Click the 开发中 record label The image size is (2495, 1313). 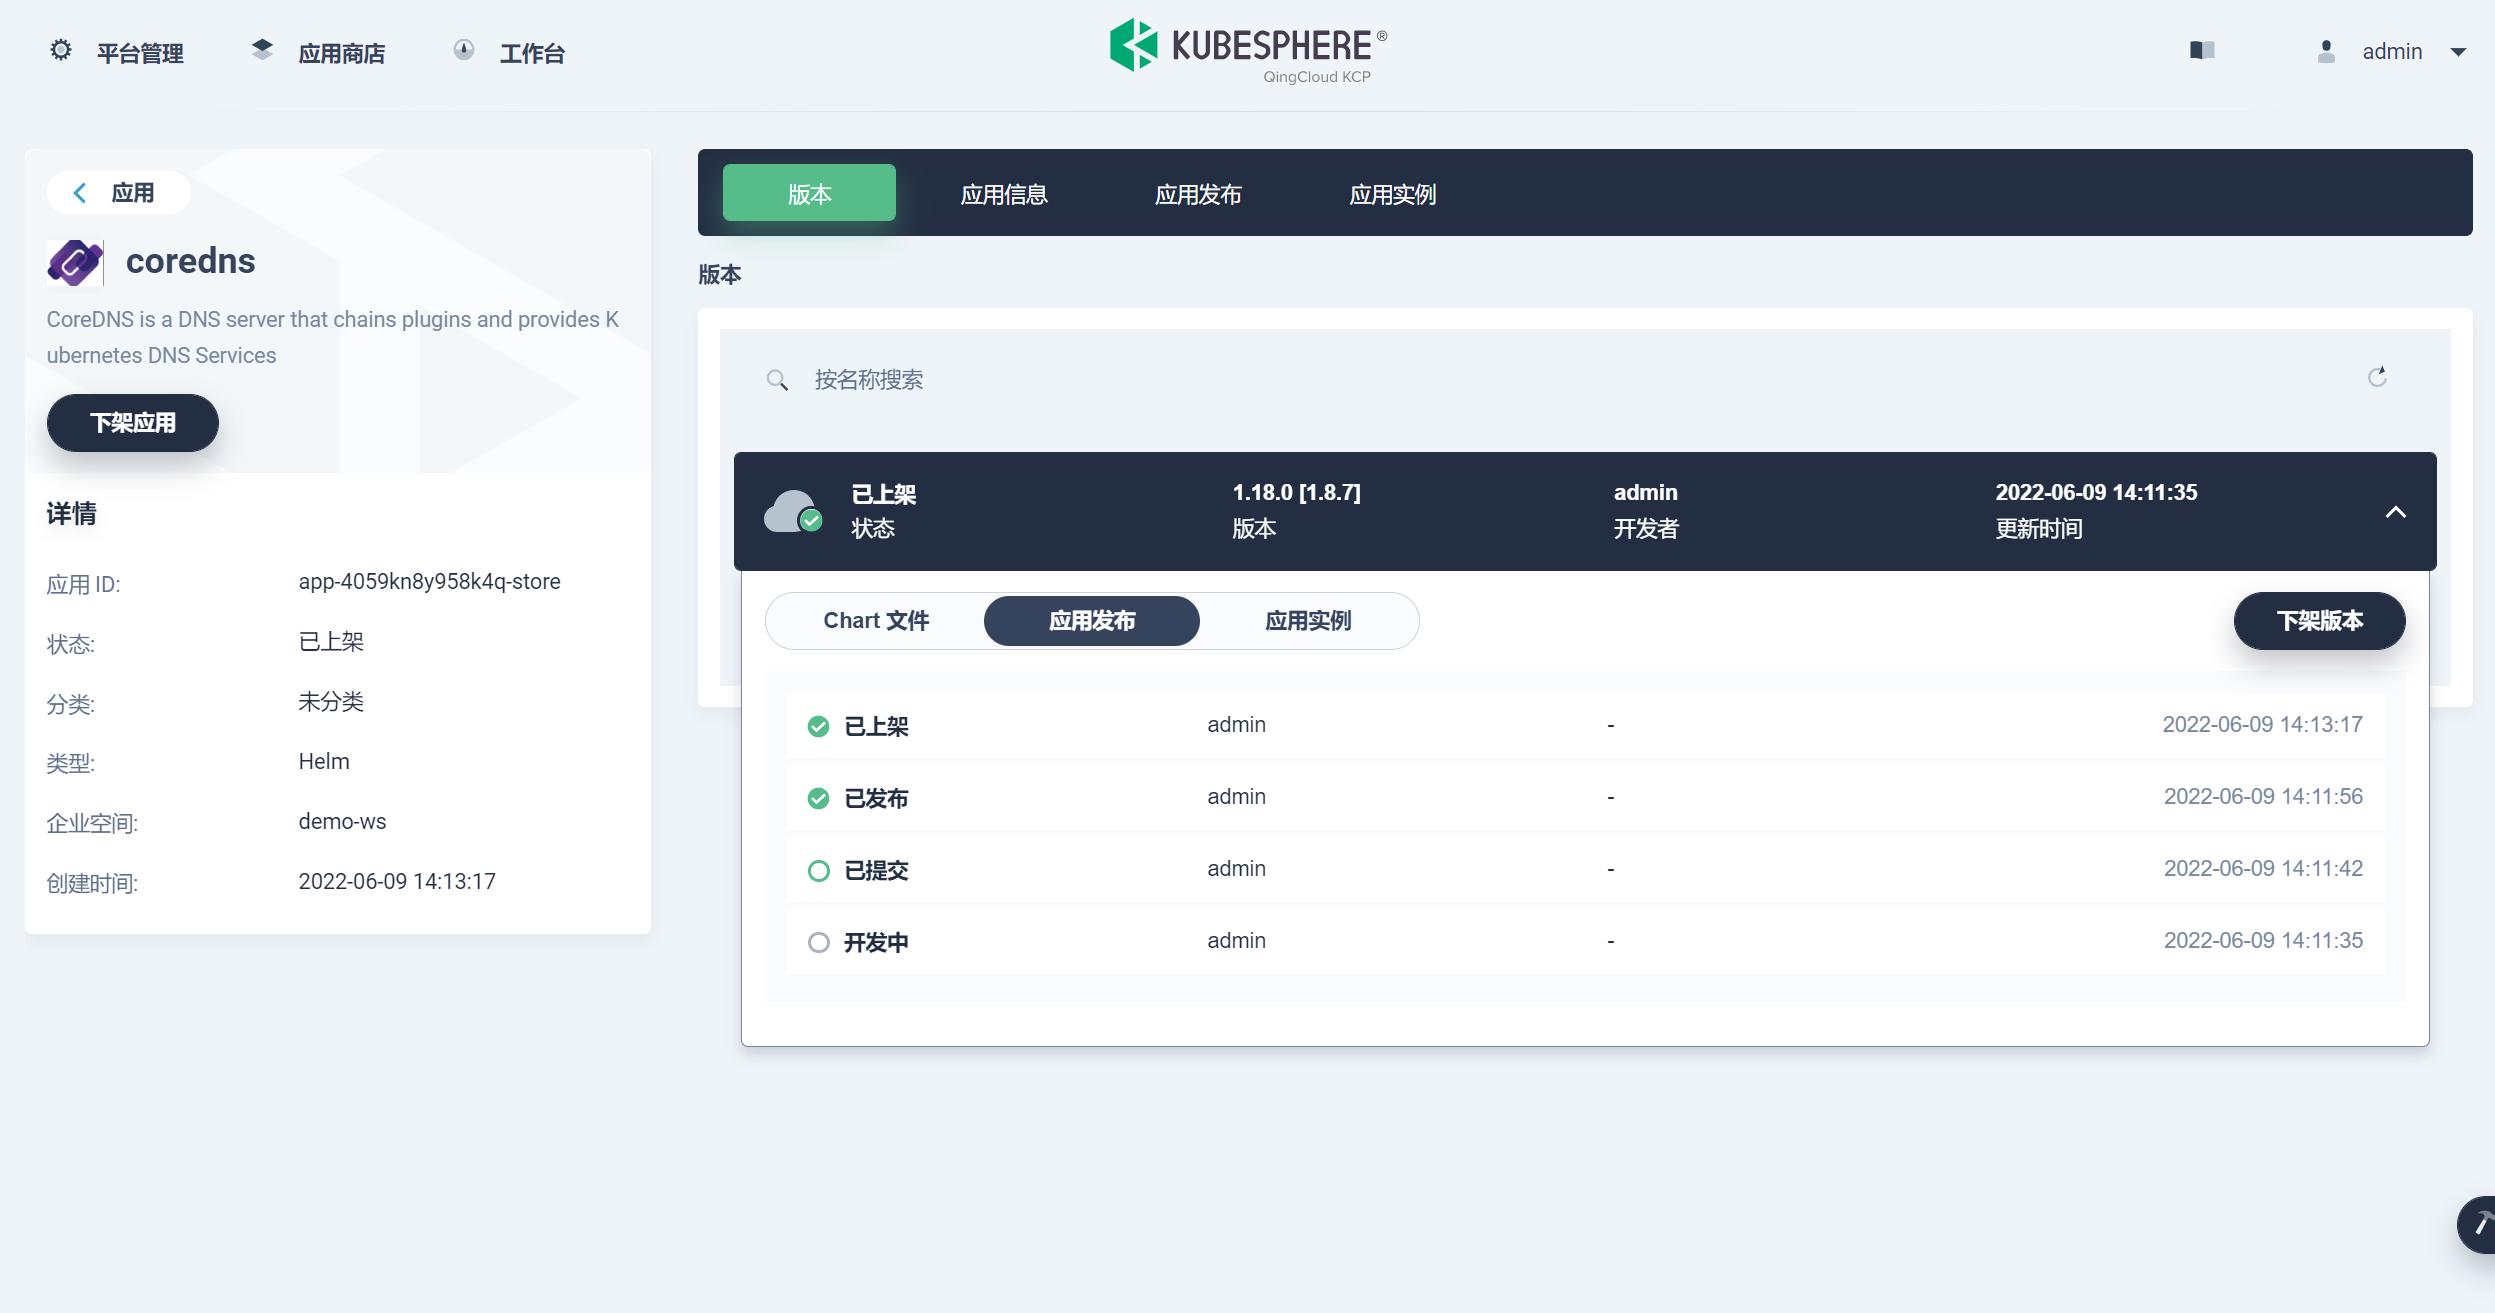pos(876,942)
